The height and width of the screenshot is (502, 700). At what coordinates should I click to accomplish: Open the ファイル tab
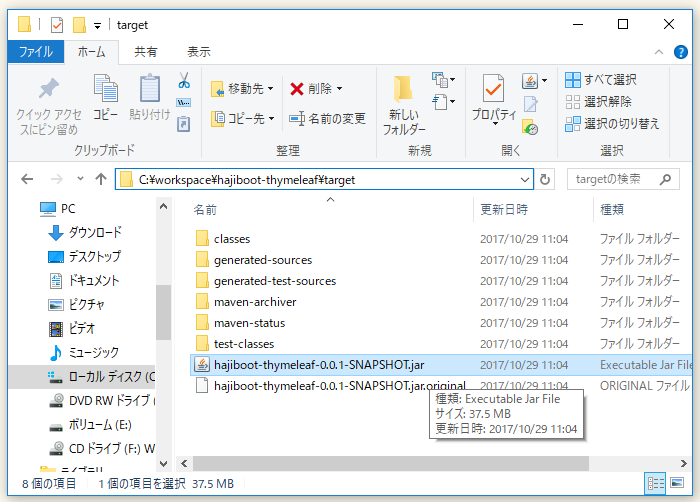[x=36, y=52]
